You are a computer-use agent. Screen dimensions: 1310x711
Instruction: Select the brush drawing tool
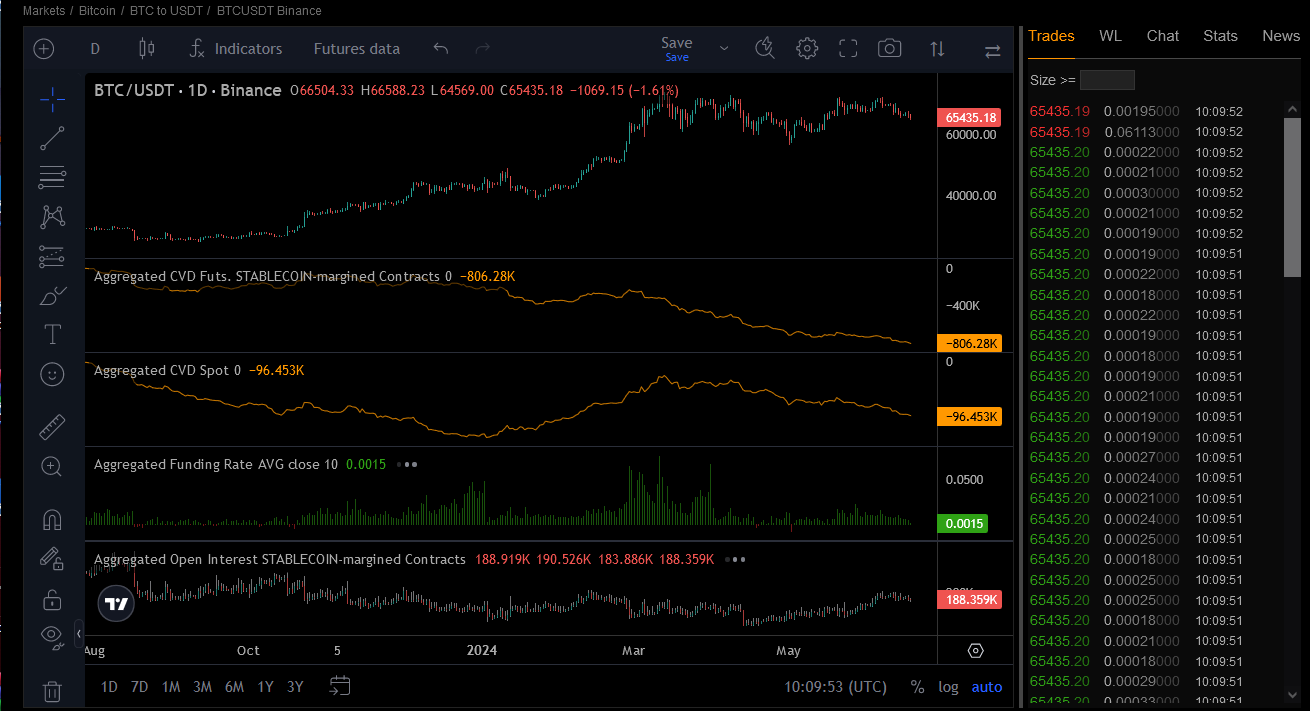(x=52, y=296)
